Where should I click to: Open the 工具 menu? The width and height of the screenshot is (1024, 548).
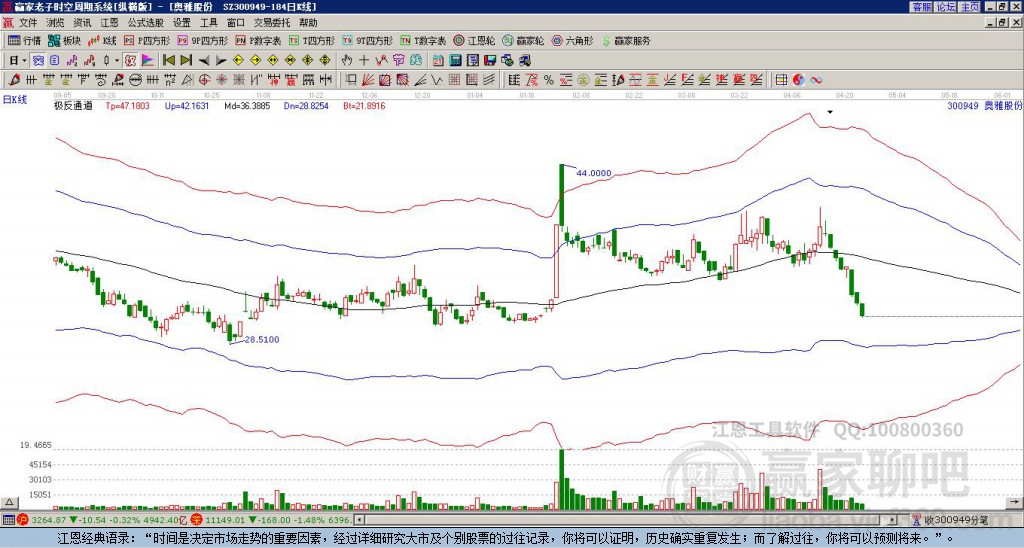(208, 23)
